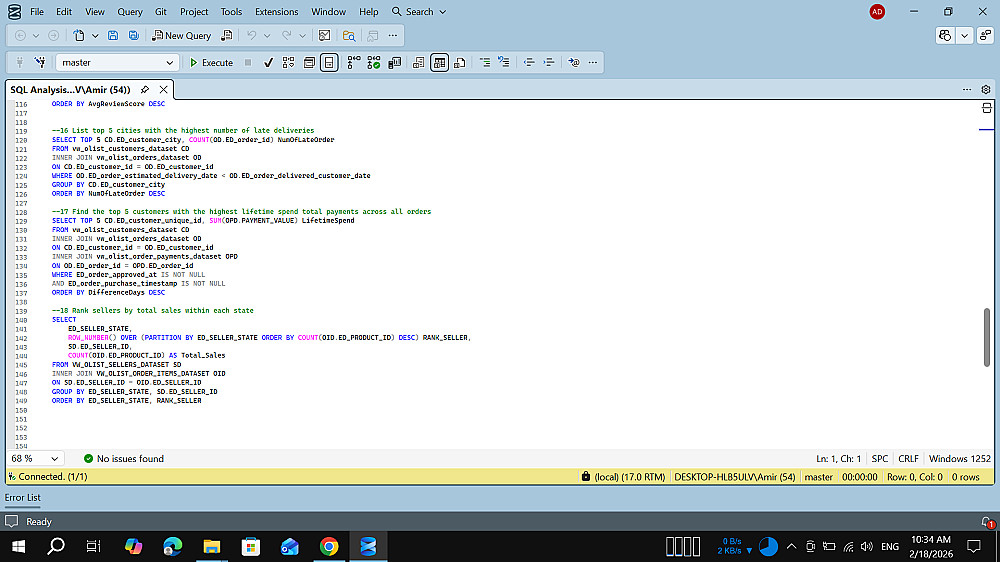
Task: Switch output to Results to File
Action: (x=459, y=63)
